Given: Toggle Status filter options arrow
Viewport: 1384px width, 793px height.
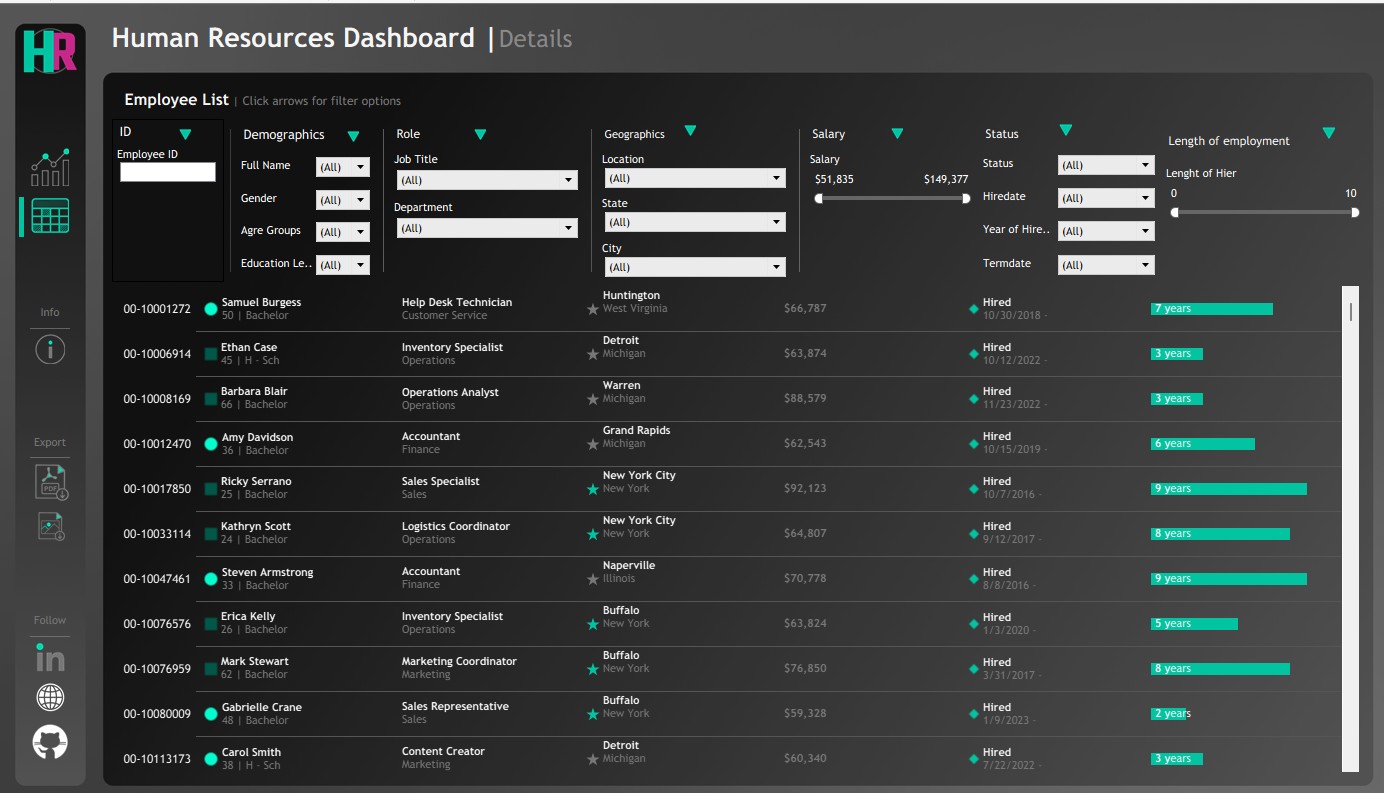Looking at the screenshot, I should [x=1065, y=130].
